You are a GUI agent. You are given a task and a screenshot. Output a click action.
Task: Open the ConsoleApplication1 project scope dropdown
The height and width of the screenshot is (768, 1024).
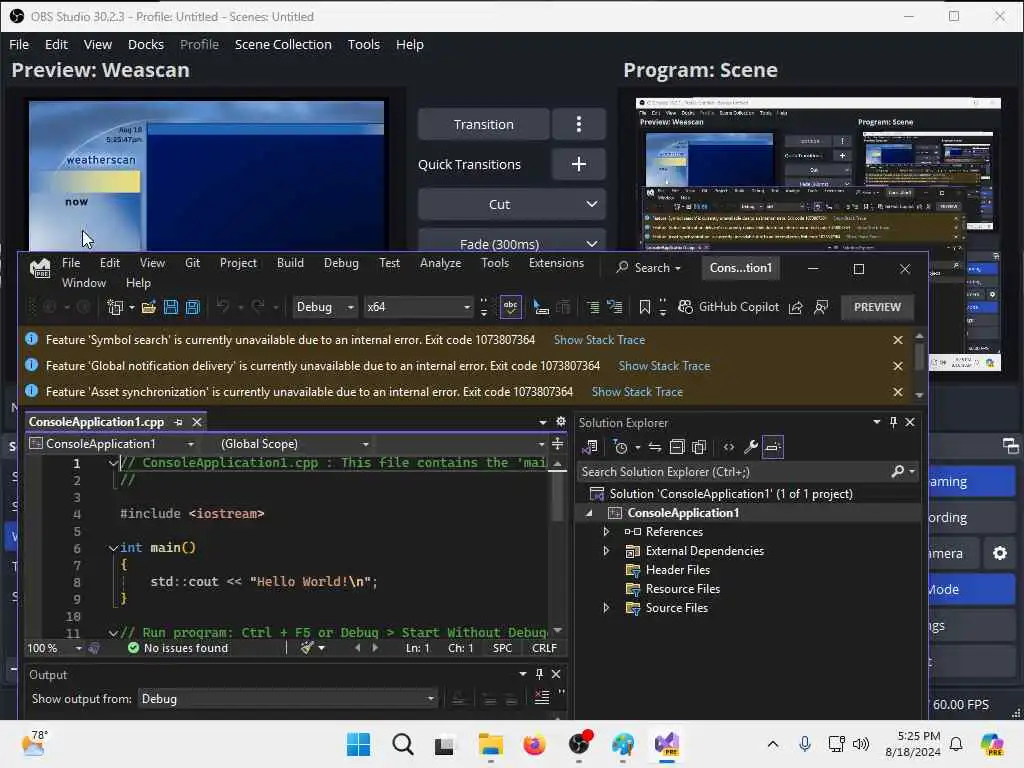[x=112, y=444]
